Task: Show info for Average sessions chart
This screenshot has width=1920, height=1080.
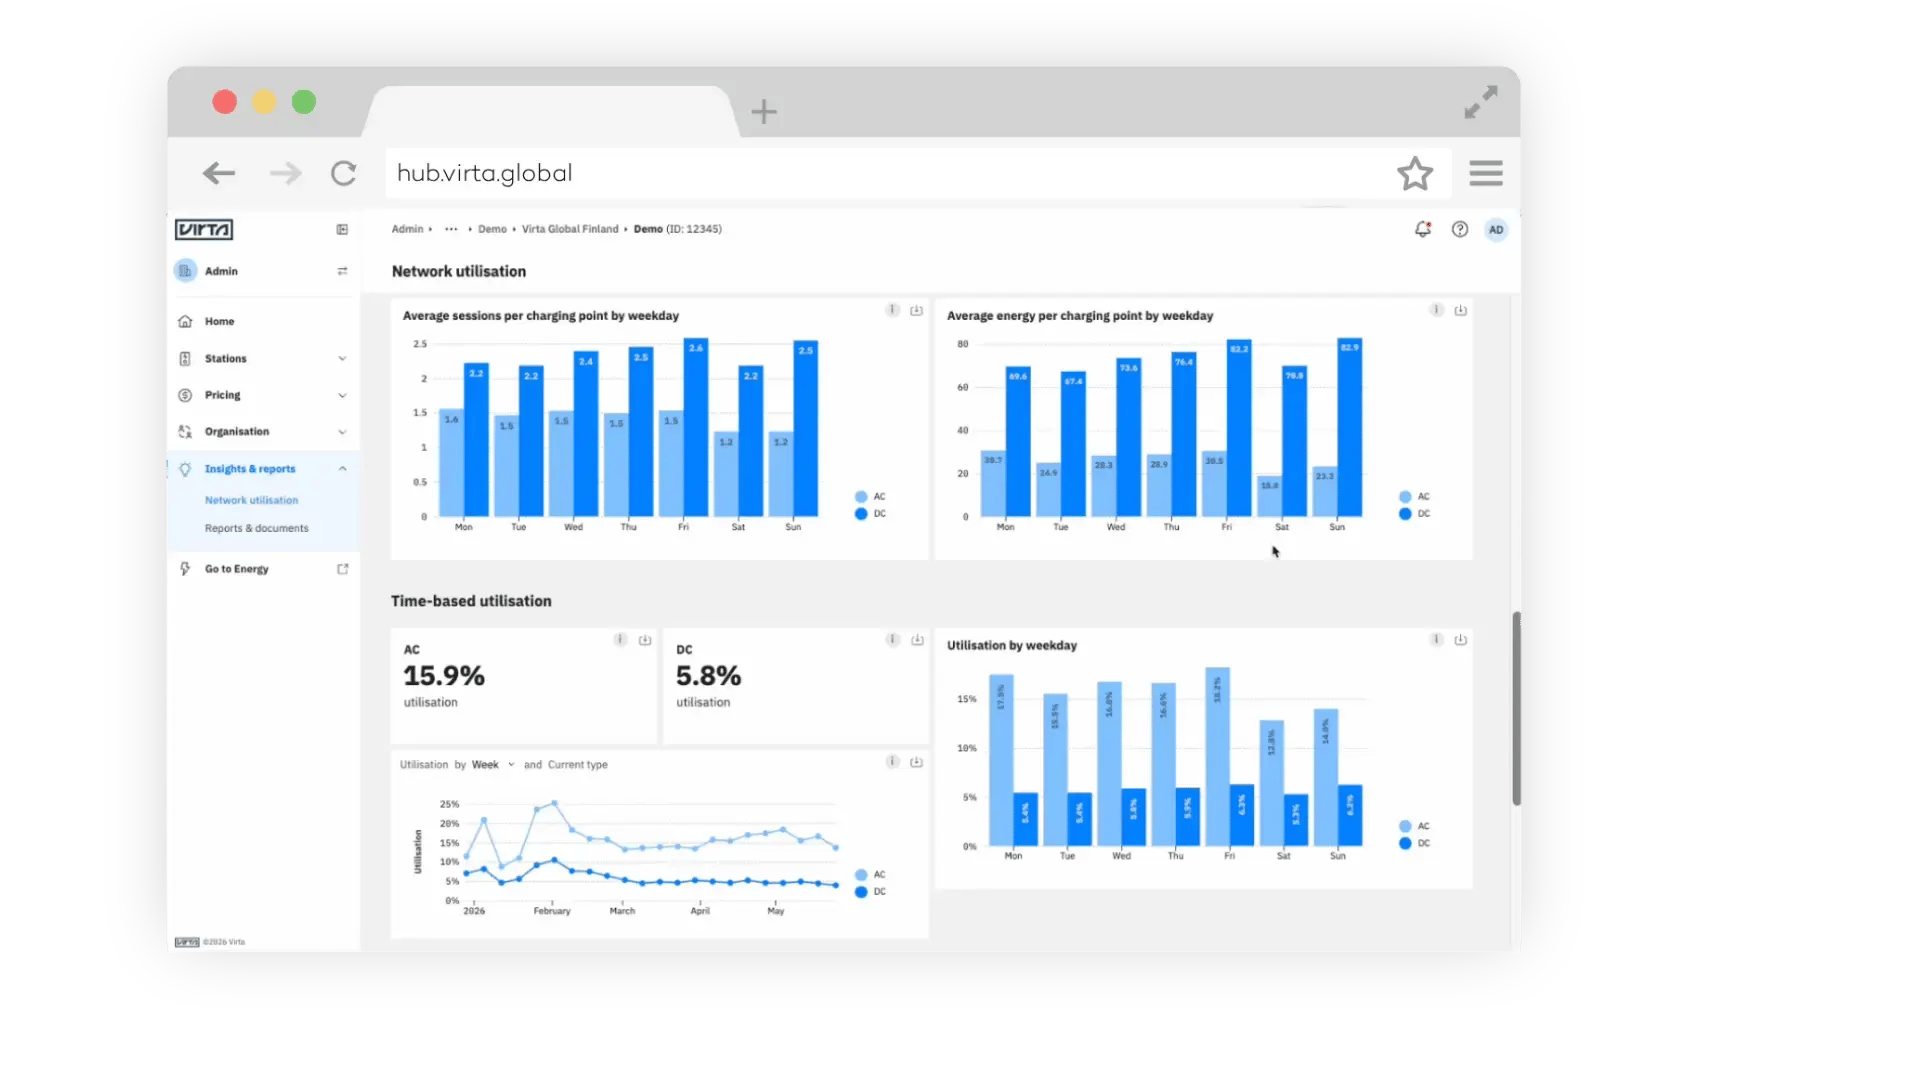Action: [892, 310]
